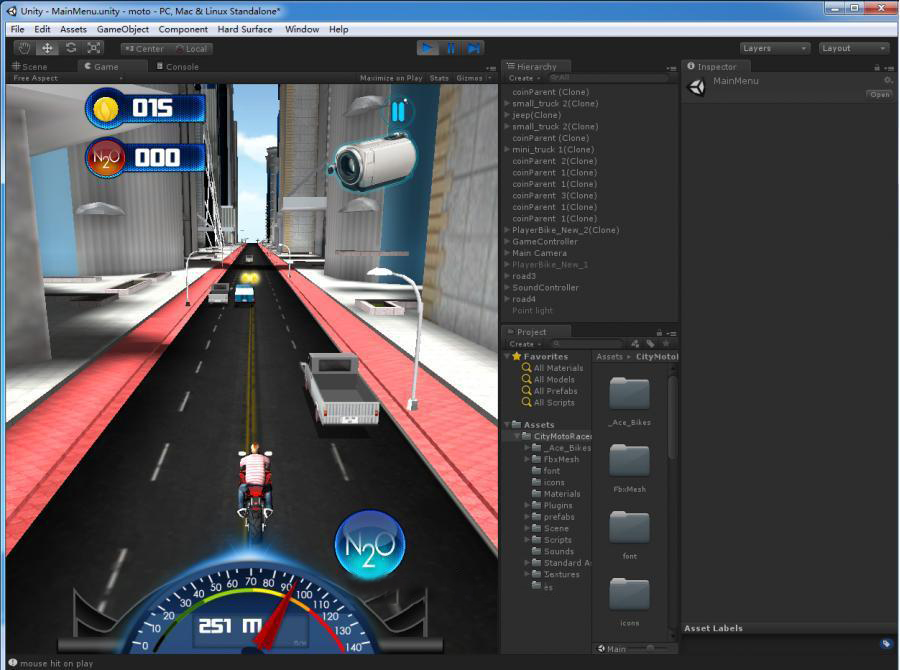This screenshot has width=900, height=670.
Task: Click the Project icon size slider
Action: pos(648,649)
